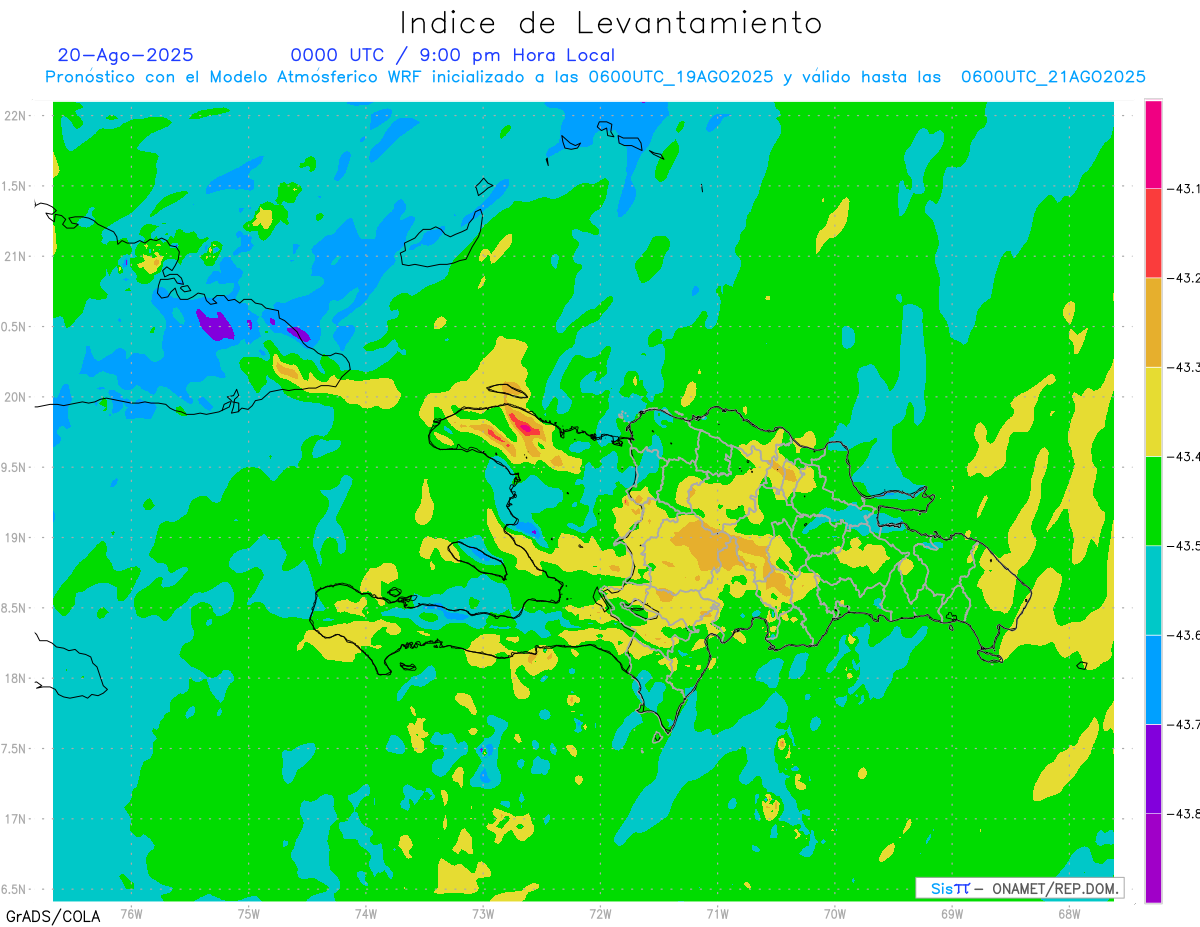Screen dimensions: 1200x927
Task: Click the '68W' longitude label
Action: (x=1069, y=913)
